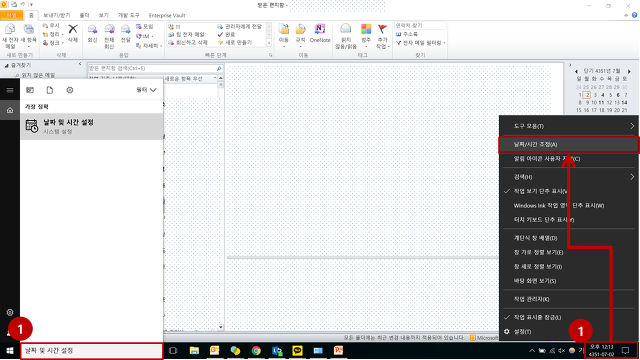Click magnifier in inbox search box

tap(219, 69)
